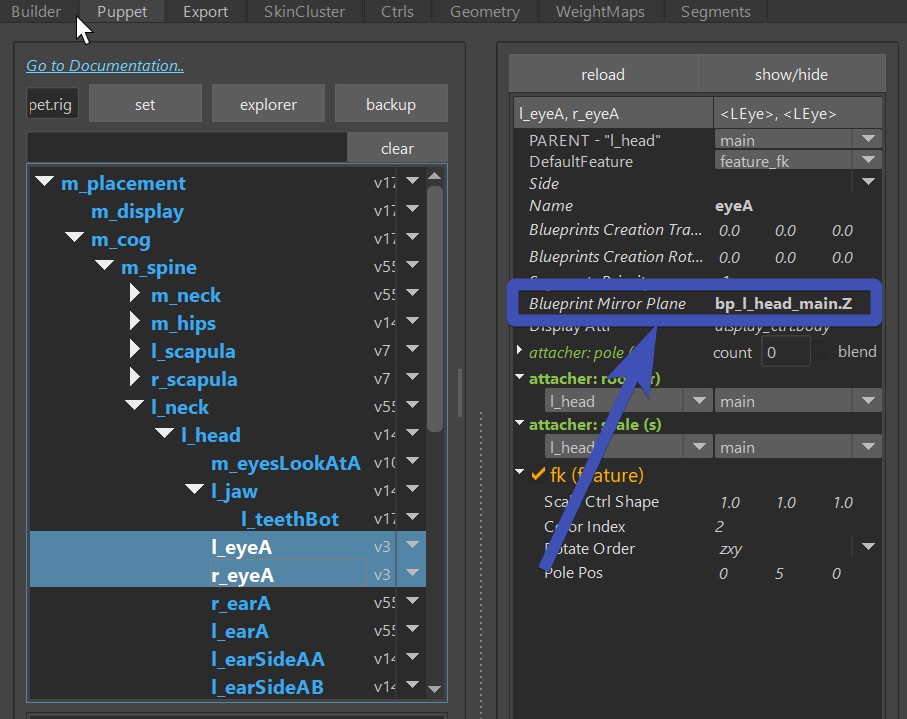Collapse the m_placement tree node
907x719 pixels.
pos(44,183)
